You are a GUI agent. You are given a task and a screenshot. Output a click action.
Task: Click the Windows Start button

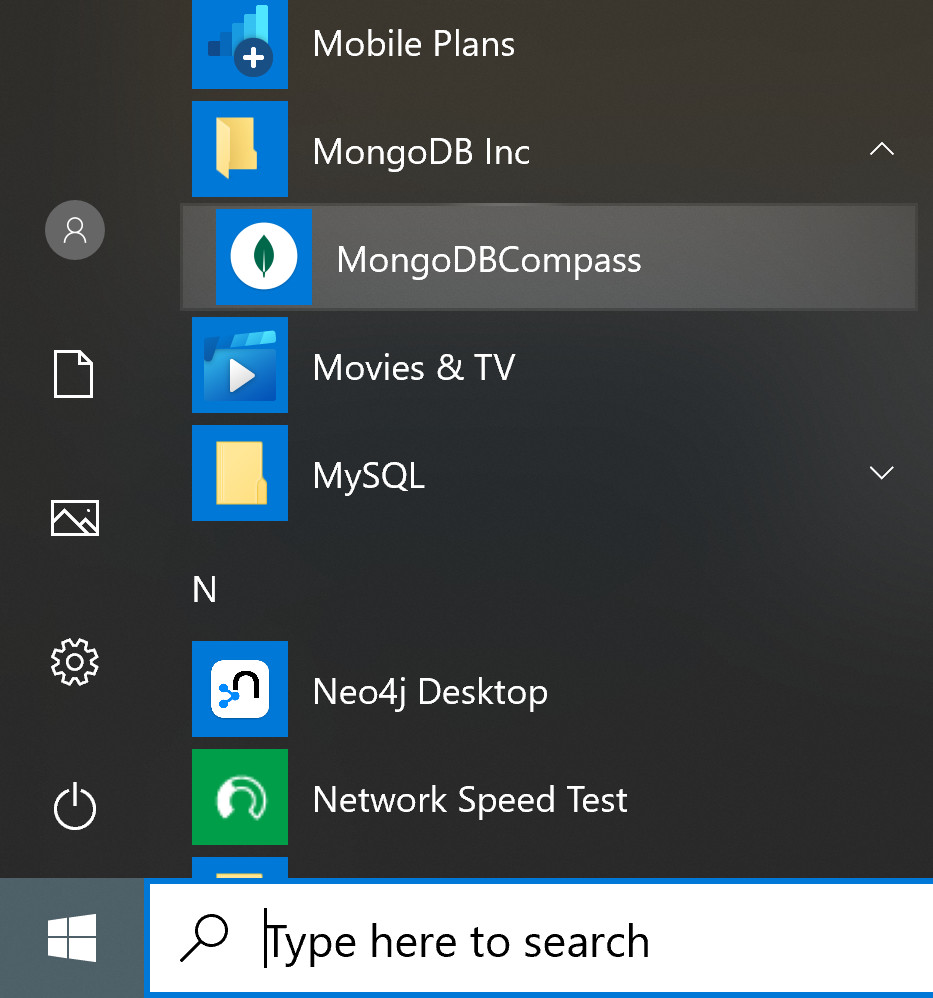72,939
